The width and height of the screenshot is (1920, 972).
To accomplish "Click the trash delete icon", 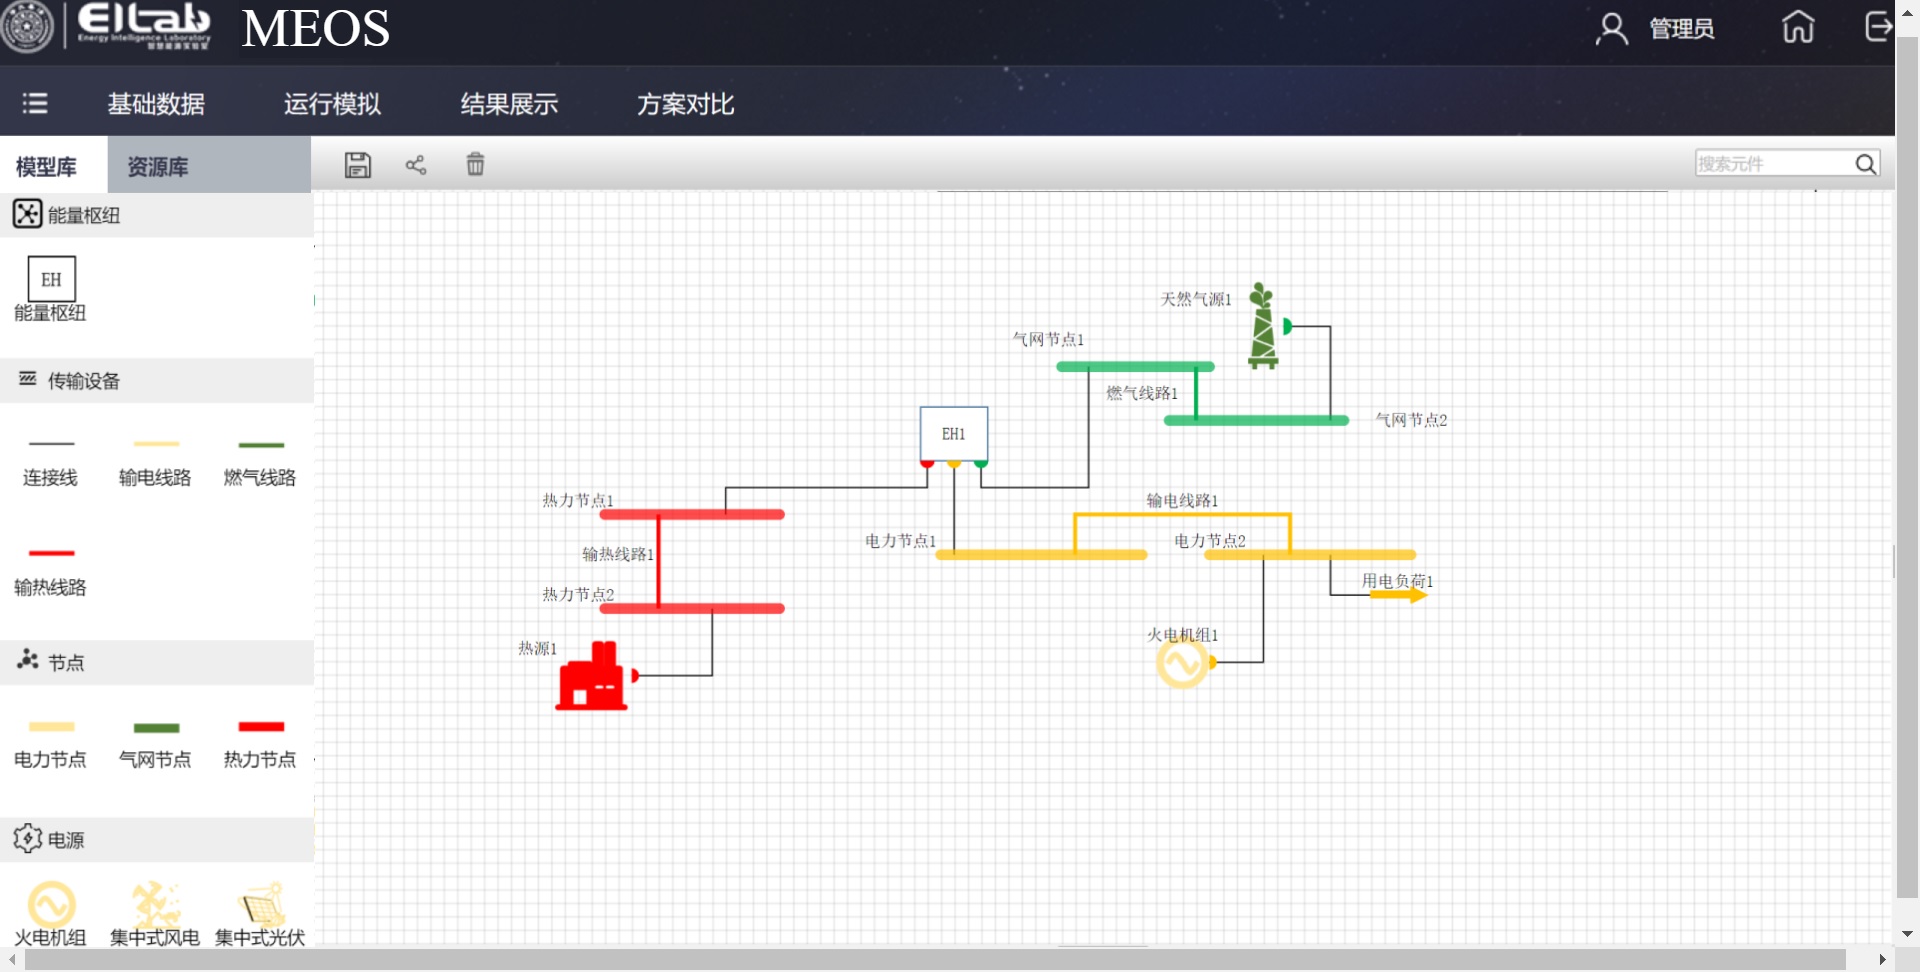I will click(x=475, y=164).
